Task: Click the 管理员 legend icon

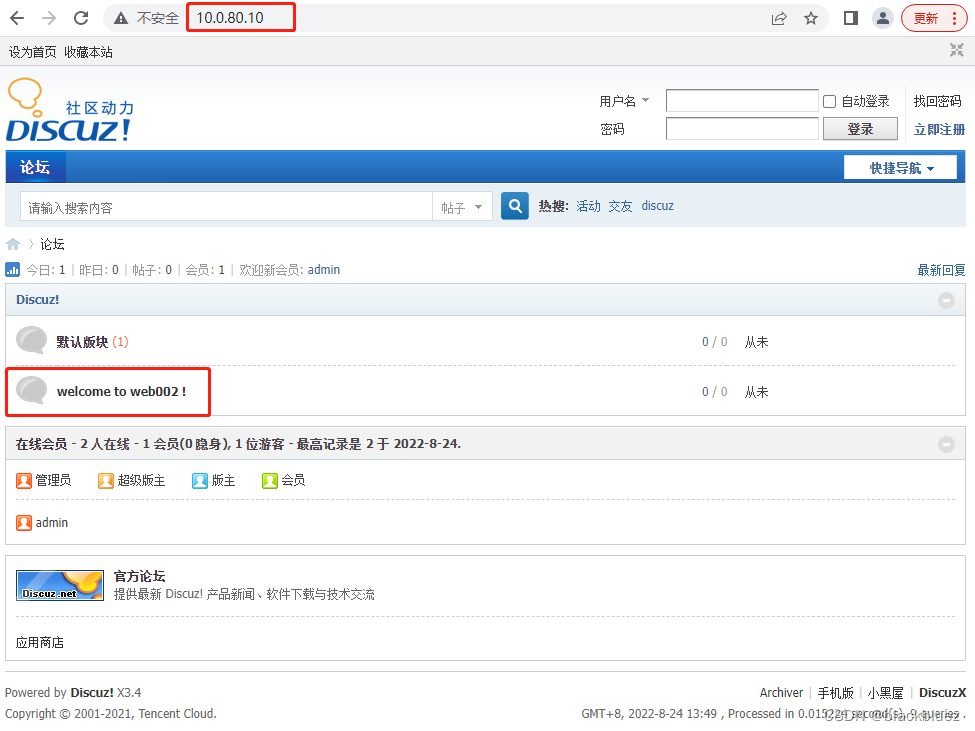Action: point(24,480)
